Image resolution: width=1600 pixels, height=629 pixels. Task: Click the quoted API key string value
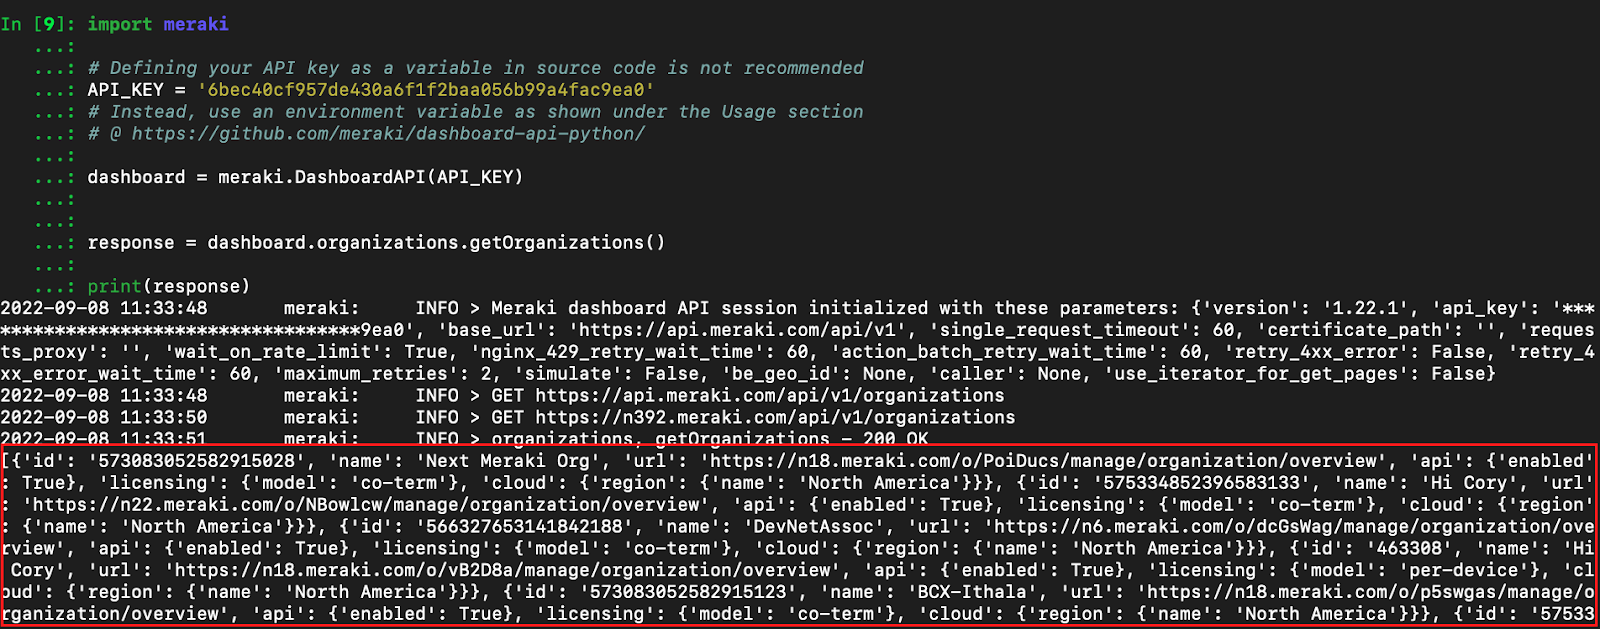click(425, 90)
